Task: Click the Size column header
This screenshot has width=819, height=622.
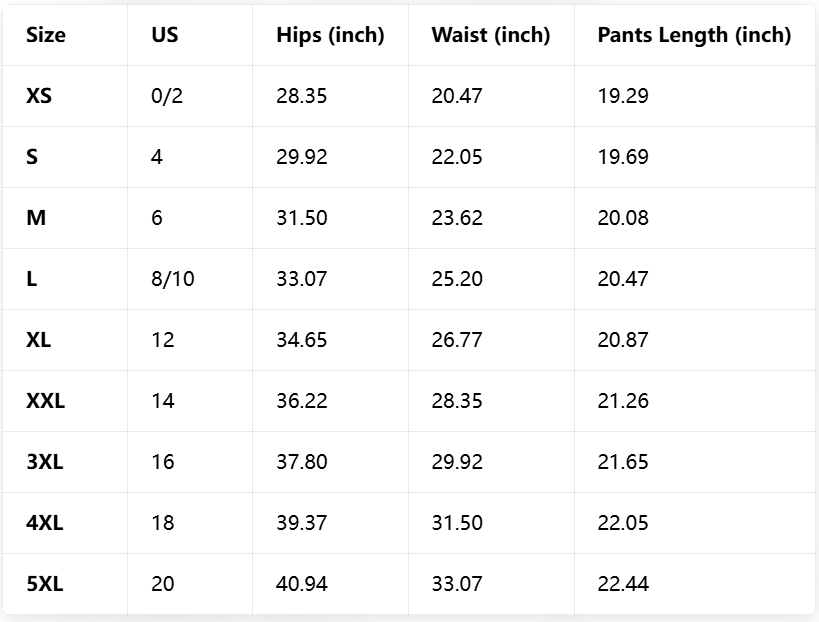Action: tap(46, 35)
